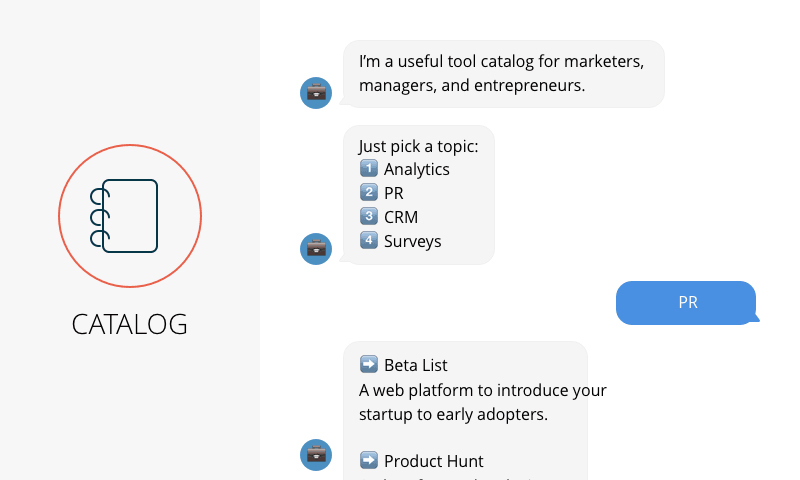
Task: Click the arrow emoji before Beta List
Action: tap(368, 365)
